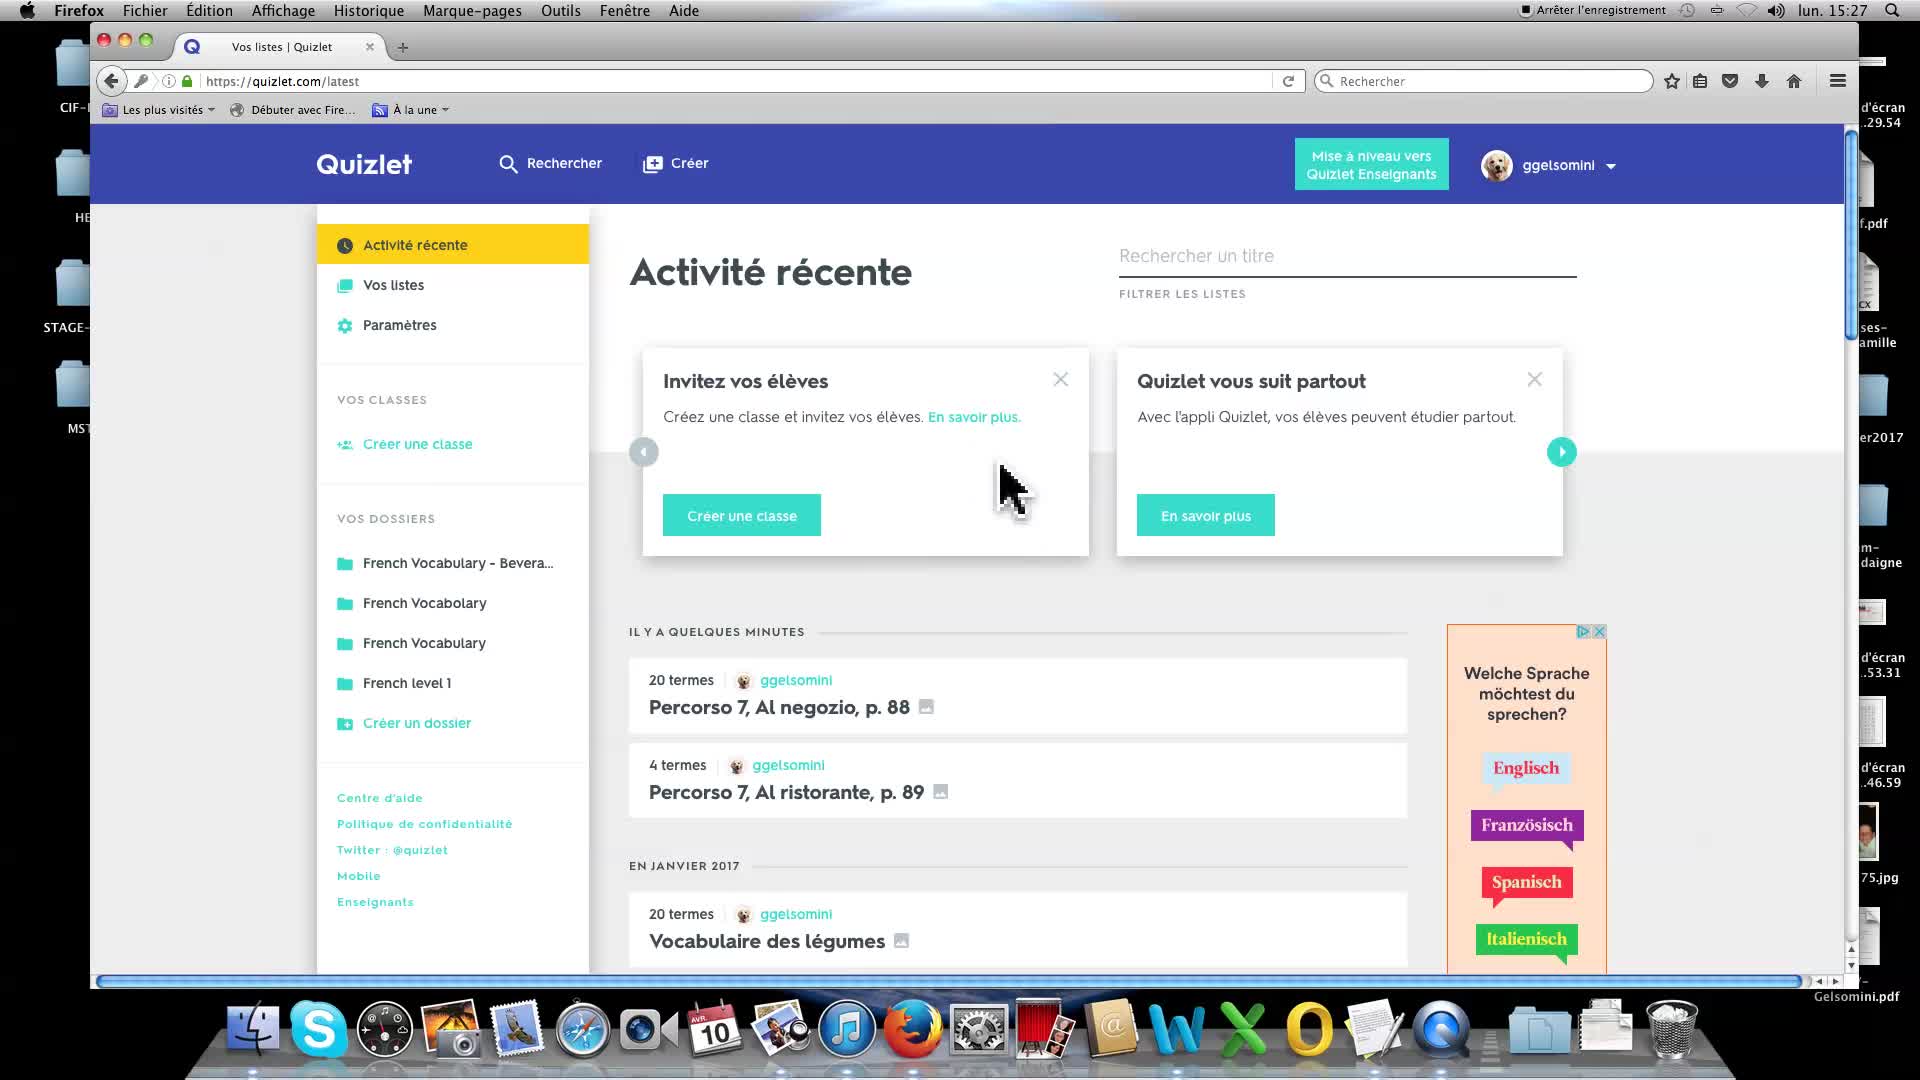Open the French level 1 folder
1920x1080 pixels.
pyautogui.click(x=406, y=683)
